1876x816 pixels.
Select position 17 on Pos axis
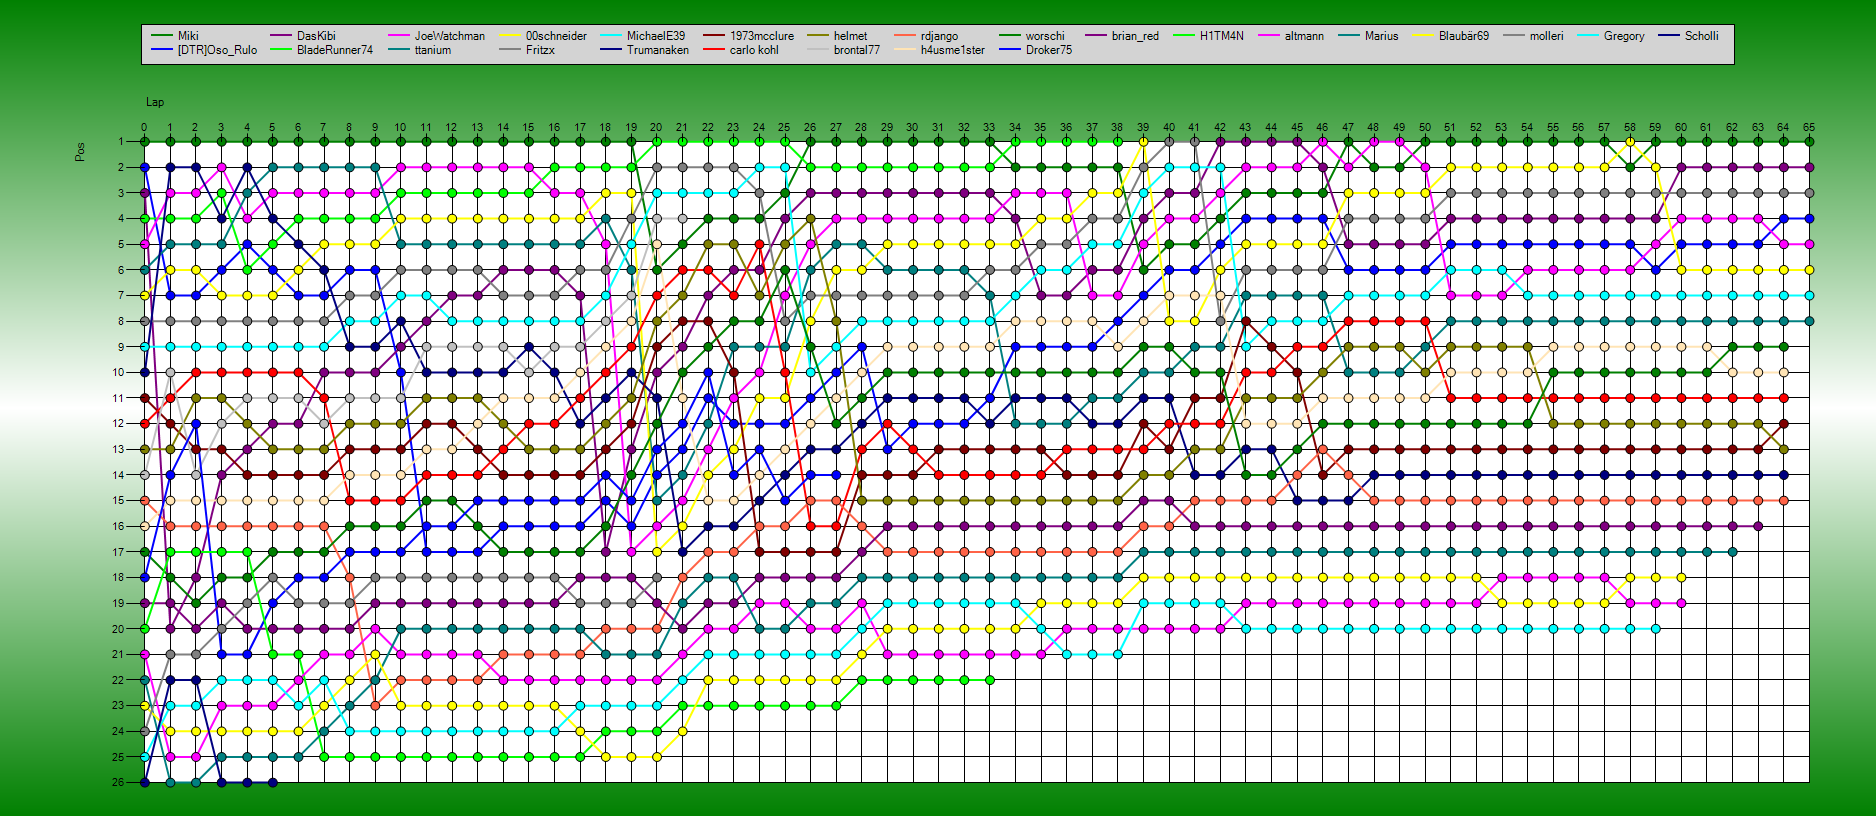pyautogui.click(x=118, y=552)
